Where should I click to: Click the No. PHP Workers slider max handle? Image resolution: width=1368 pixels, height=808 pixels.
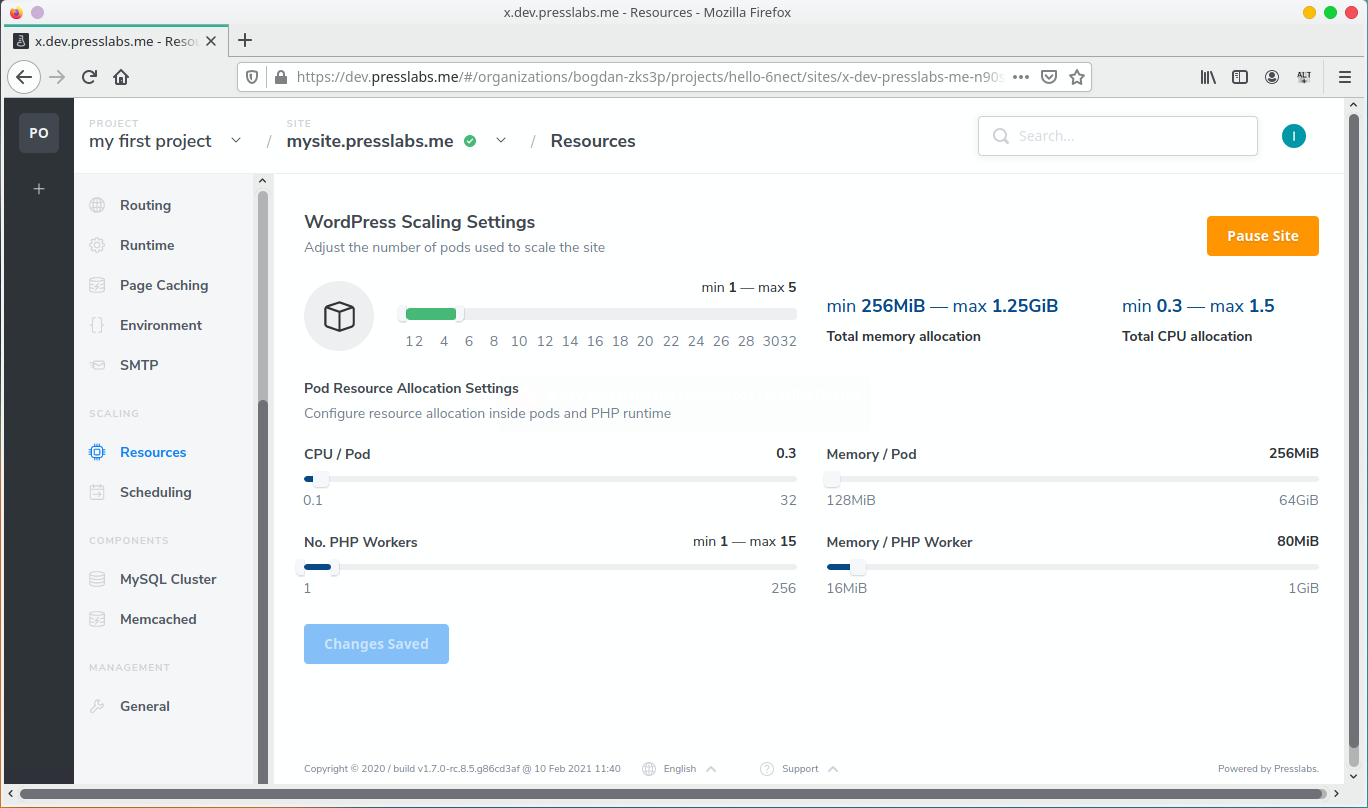point(333,567)
